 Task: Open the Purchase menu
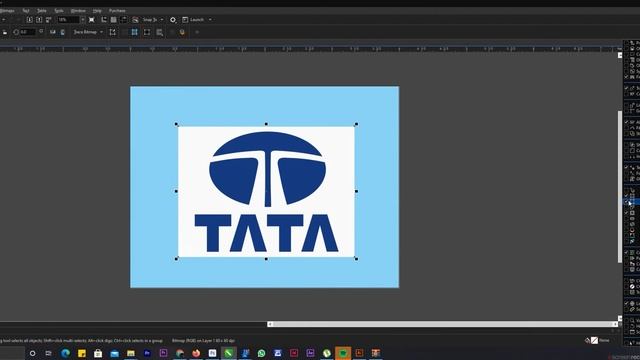click(x=117, y=11)
